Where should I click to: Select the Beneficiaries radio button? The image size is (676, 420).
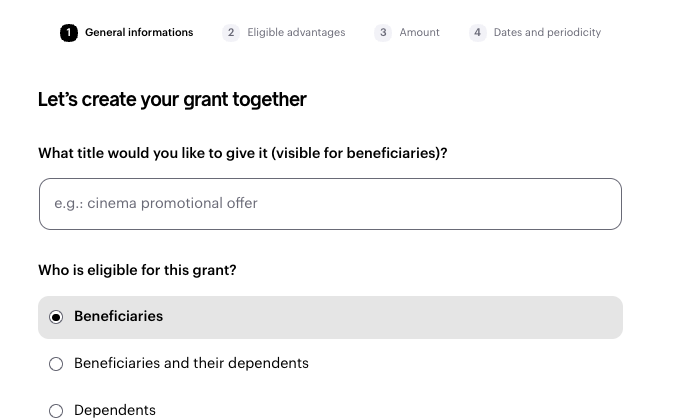pos(56,317)
